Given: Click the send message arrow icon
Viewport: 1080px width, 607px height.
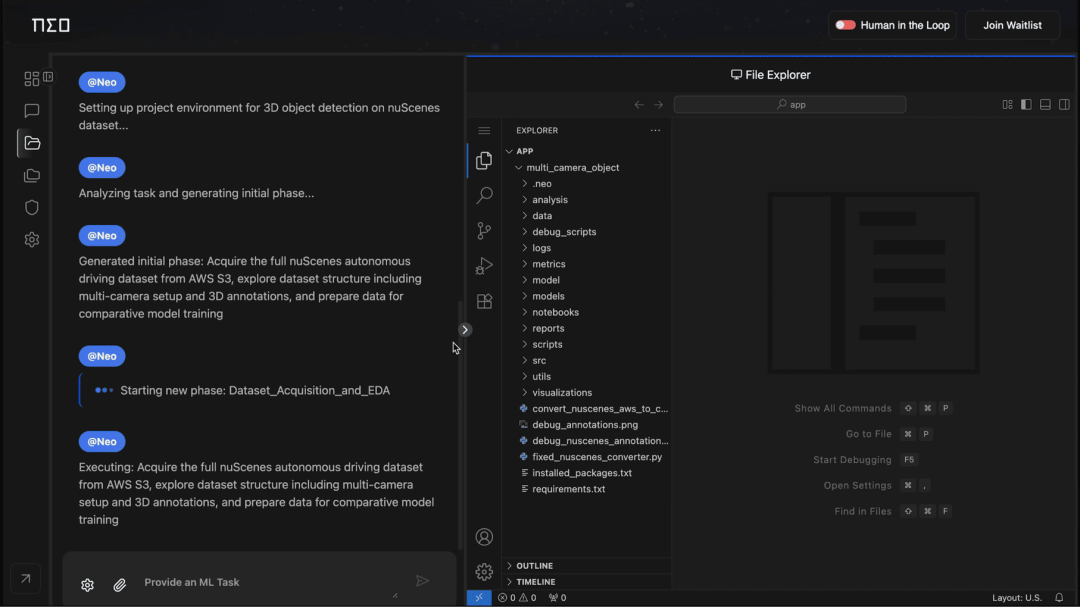Looking at the screenshot, I should [x=422, y=582].
